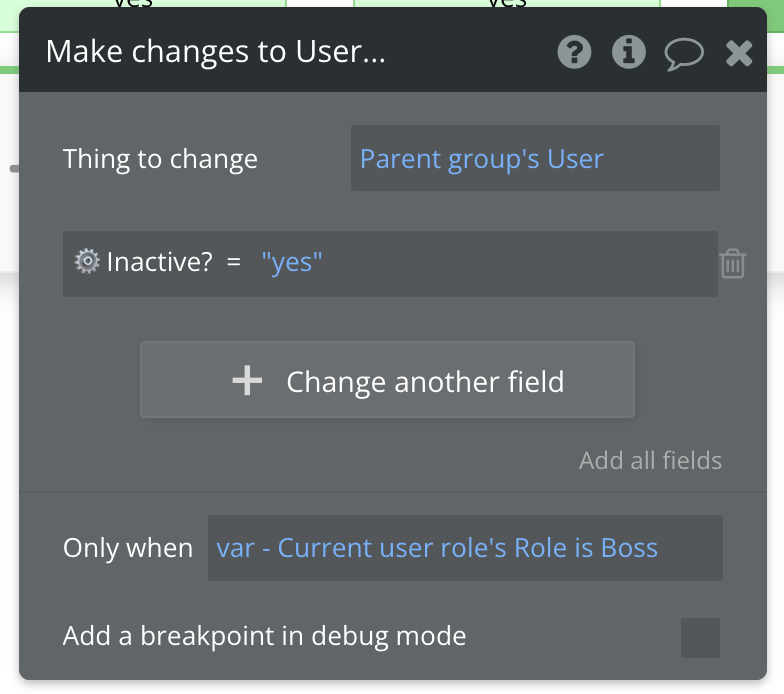The width and height of the screenshot is (784, 694).
Task: Select the Inactive? field name
Action: pos(160,262)
